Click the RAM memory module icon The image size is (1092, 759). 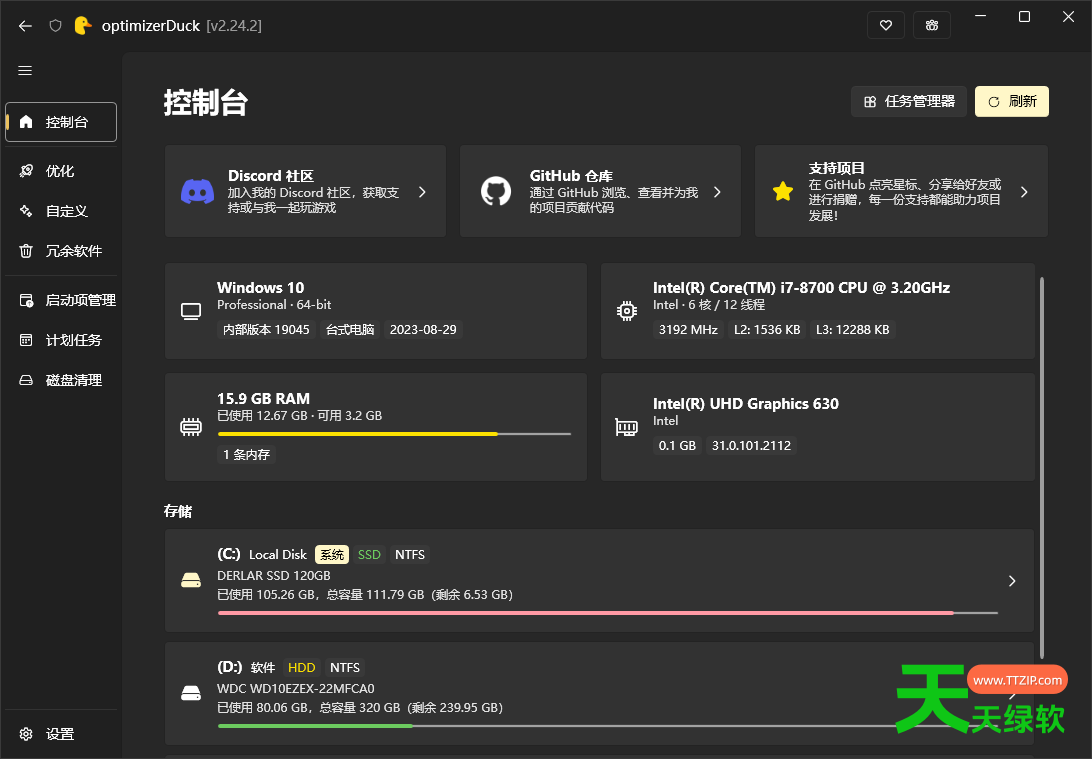tap(191, 427)
